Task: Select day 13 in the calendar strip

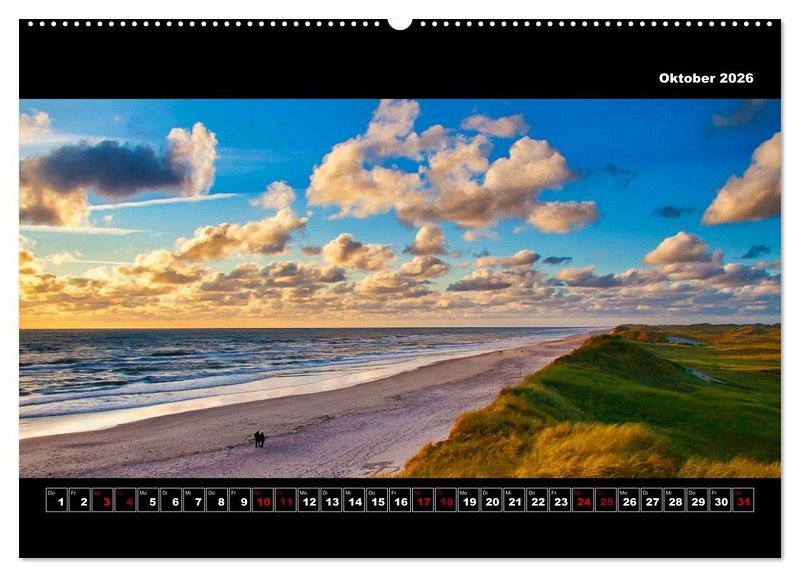Action: point(331,500)
